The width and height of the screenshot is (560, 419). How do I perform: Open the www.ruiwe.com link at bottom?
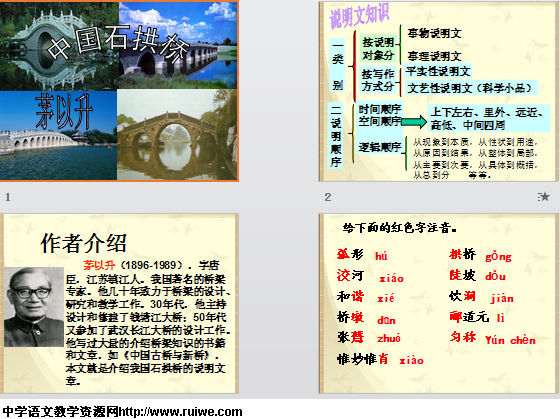(180, 411)
